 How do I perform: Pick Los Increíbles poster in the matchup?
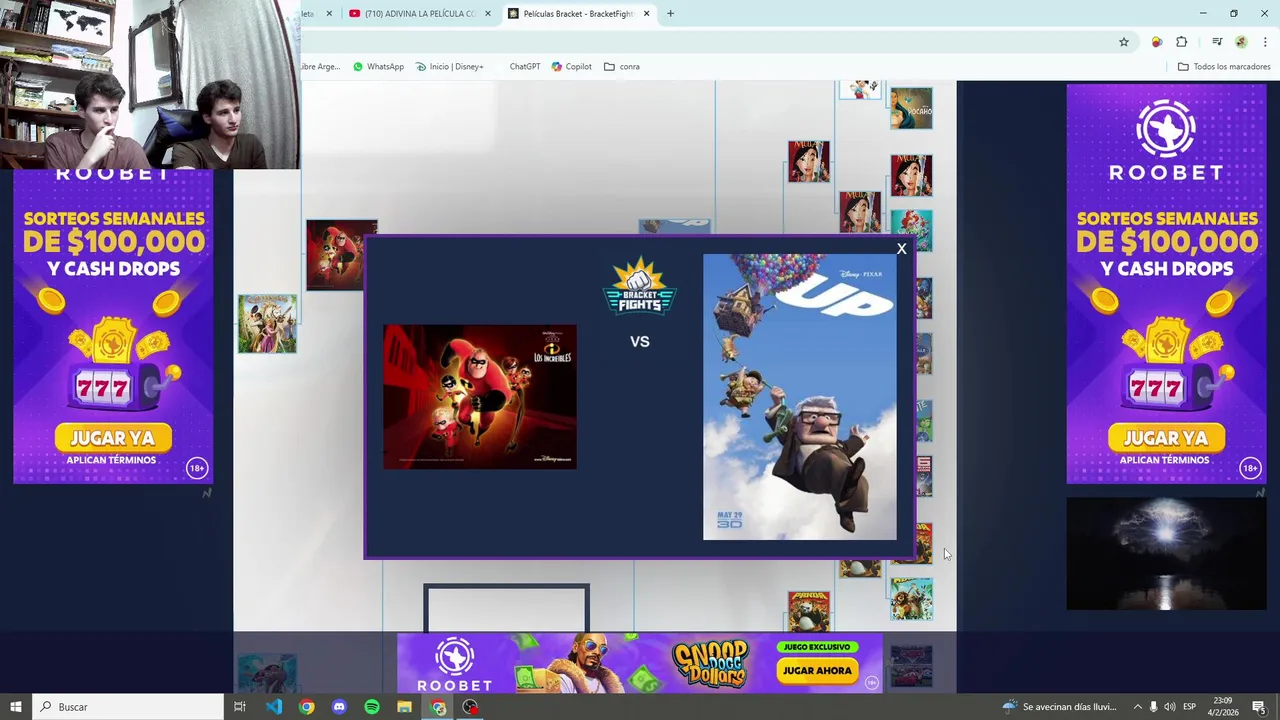pyautogui.click(x=480, y=397)
